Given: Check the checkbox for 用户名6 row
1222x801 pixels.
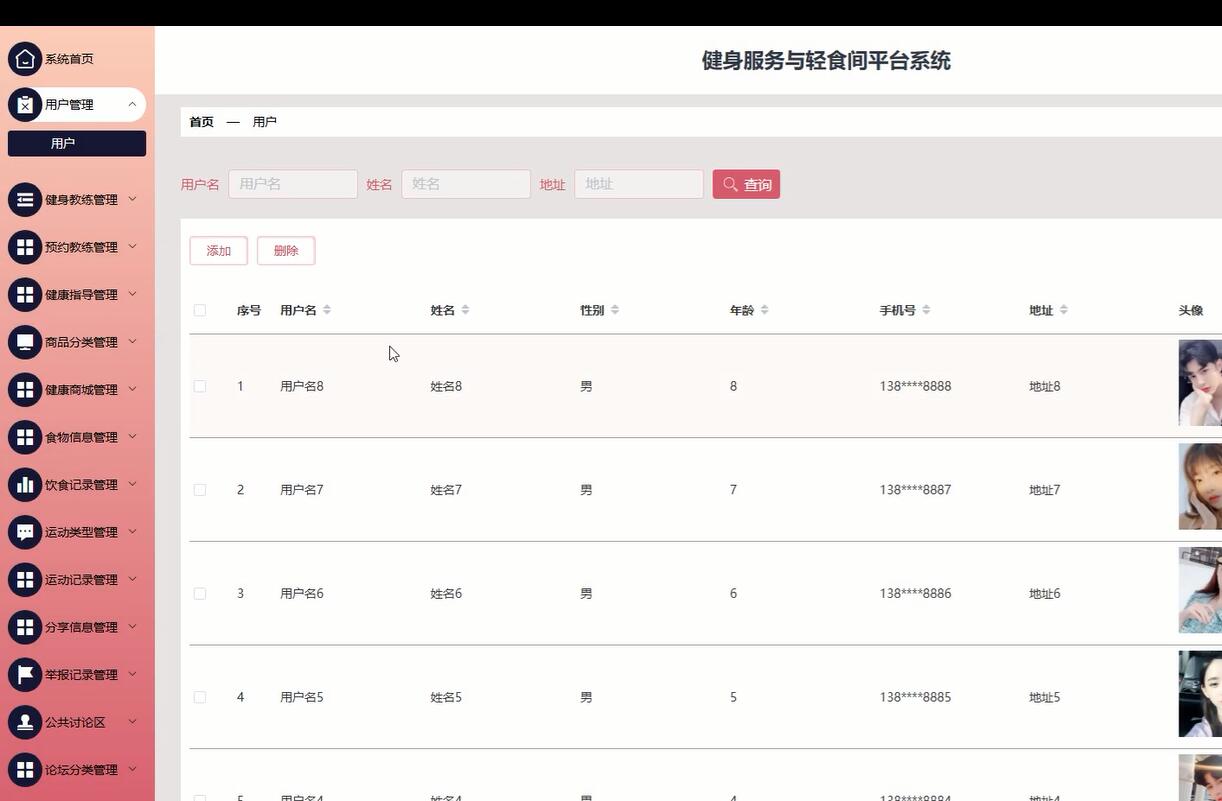Looking at the screenshot, I should [x=199, y=593].
